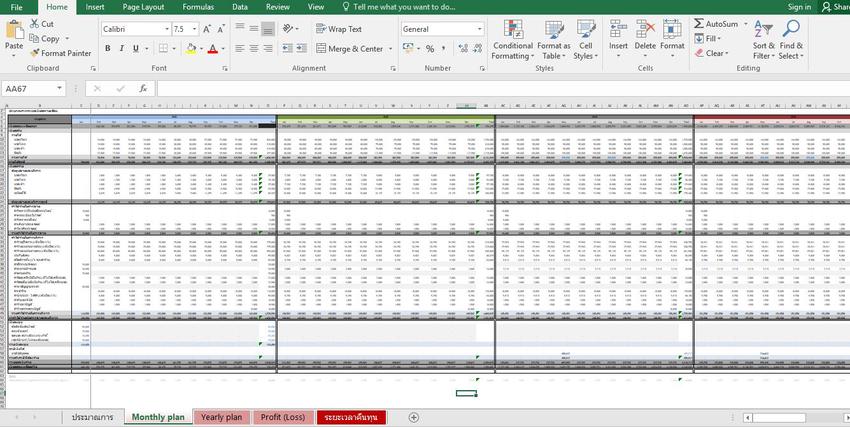
Task: Open the font color dropdown arrow
Action: click(223, 49)
